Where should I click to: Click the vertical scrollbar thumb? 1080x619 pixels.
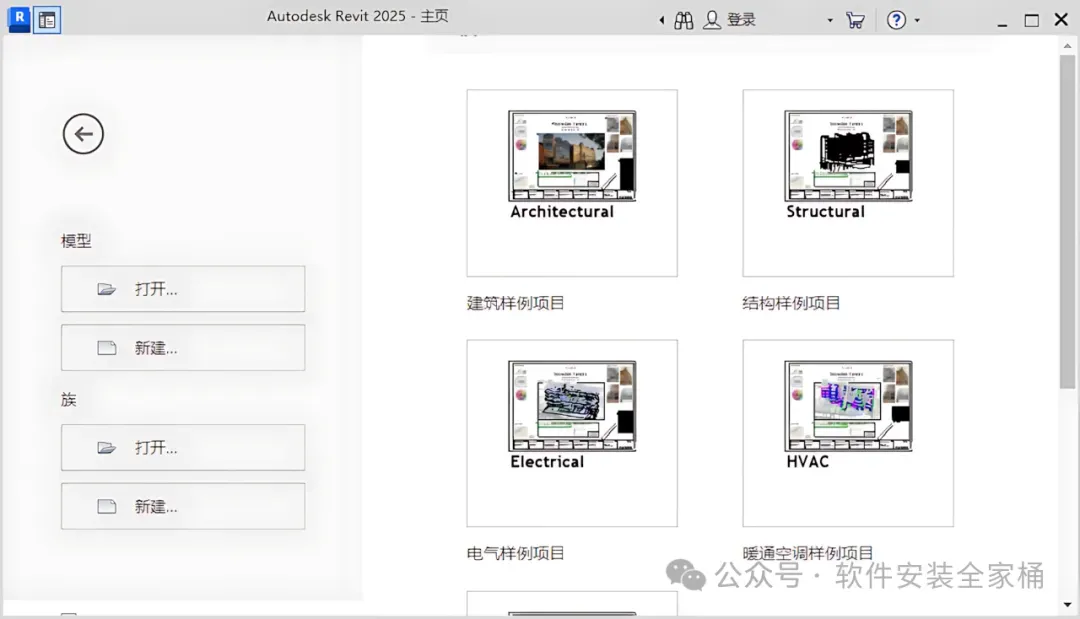(x=1067, y=222)
